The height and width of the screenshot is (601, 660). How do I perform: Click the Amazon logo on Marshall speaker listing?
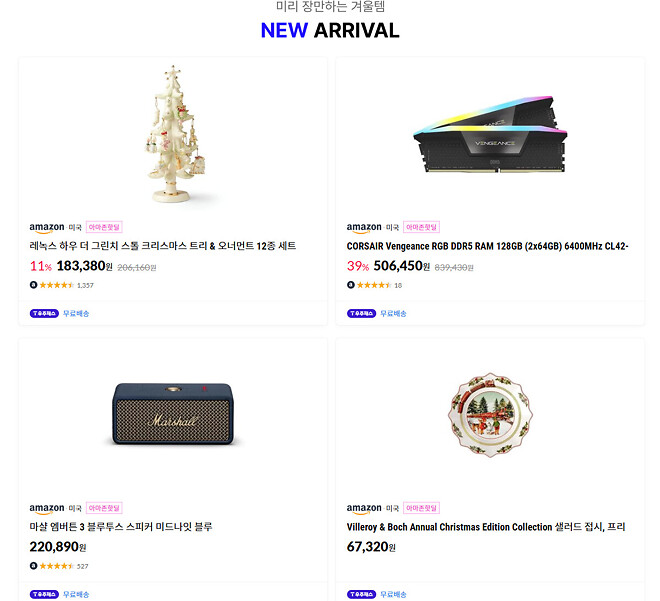coord(47,508)
